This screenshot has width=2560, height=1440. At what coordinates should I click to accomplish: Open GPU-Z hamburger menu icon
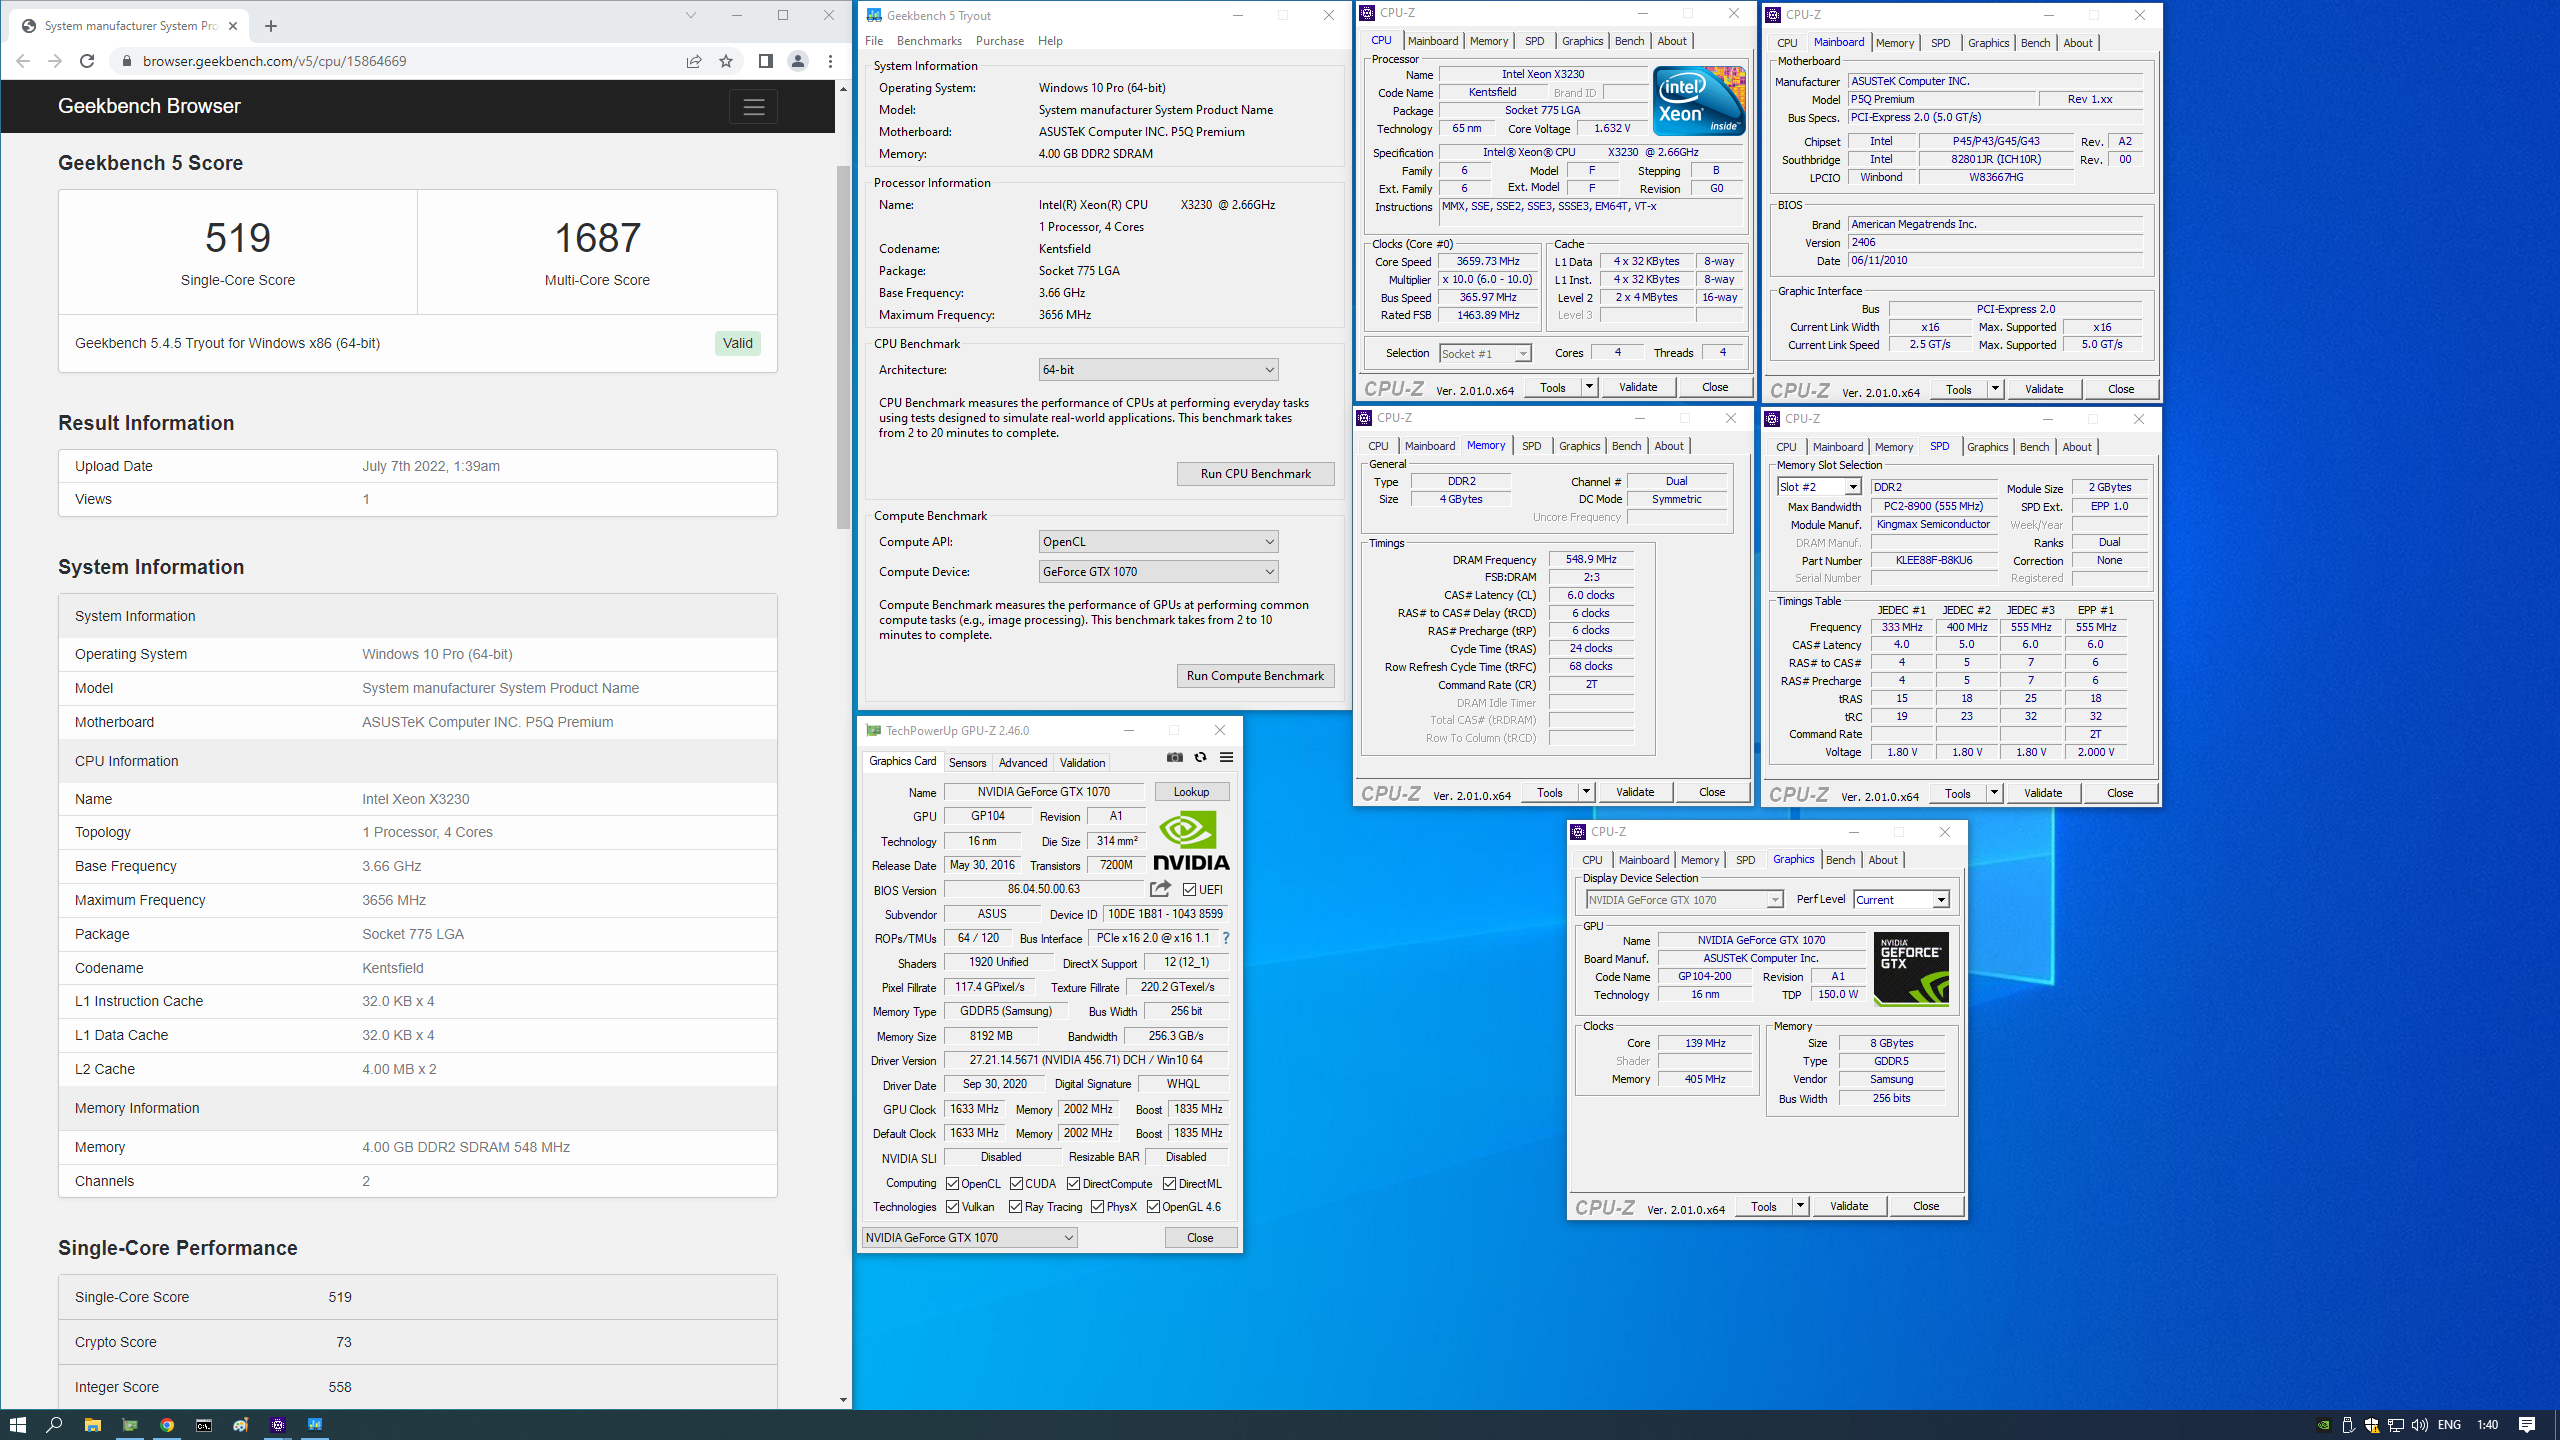[1226, 757]
